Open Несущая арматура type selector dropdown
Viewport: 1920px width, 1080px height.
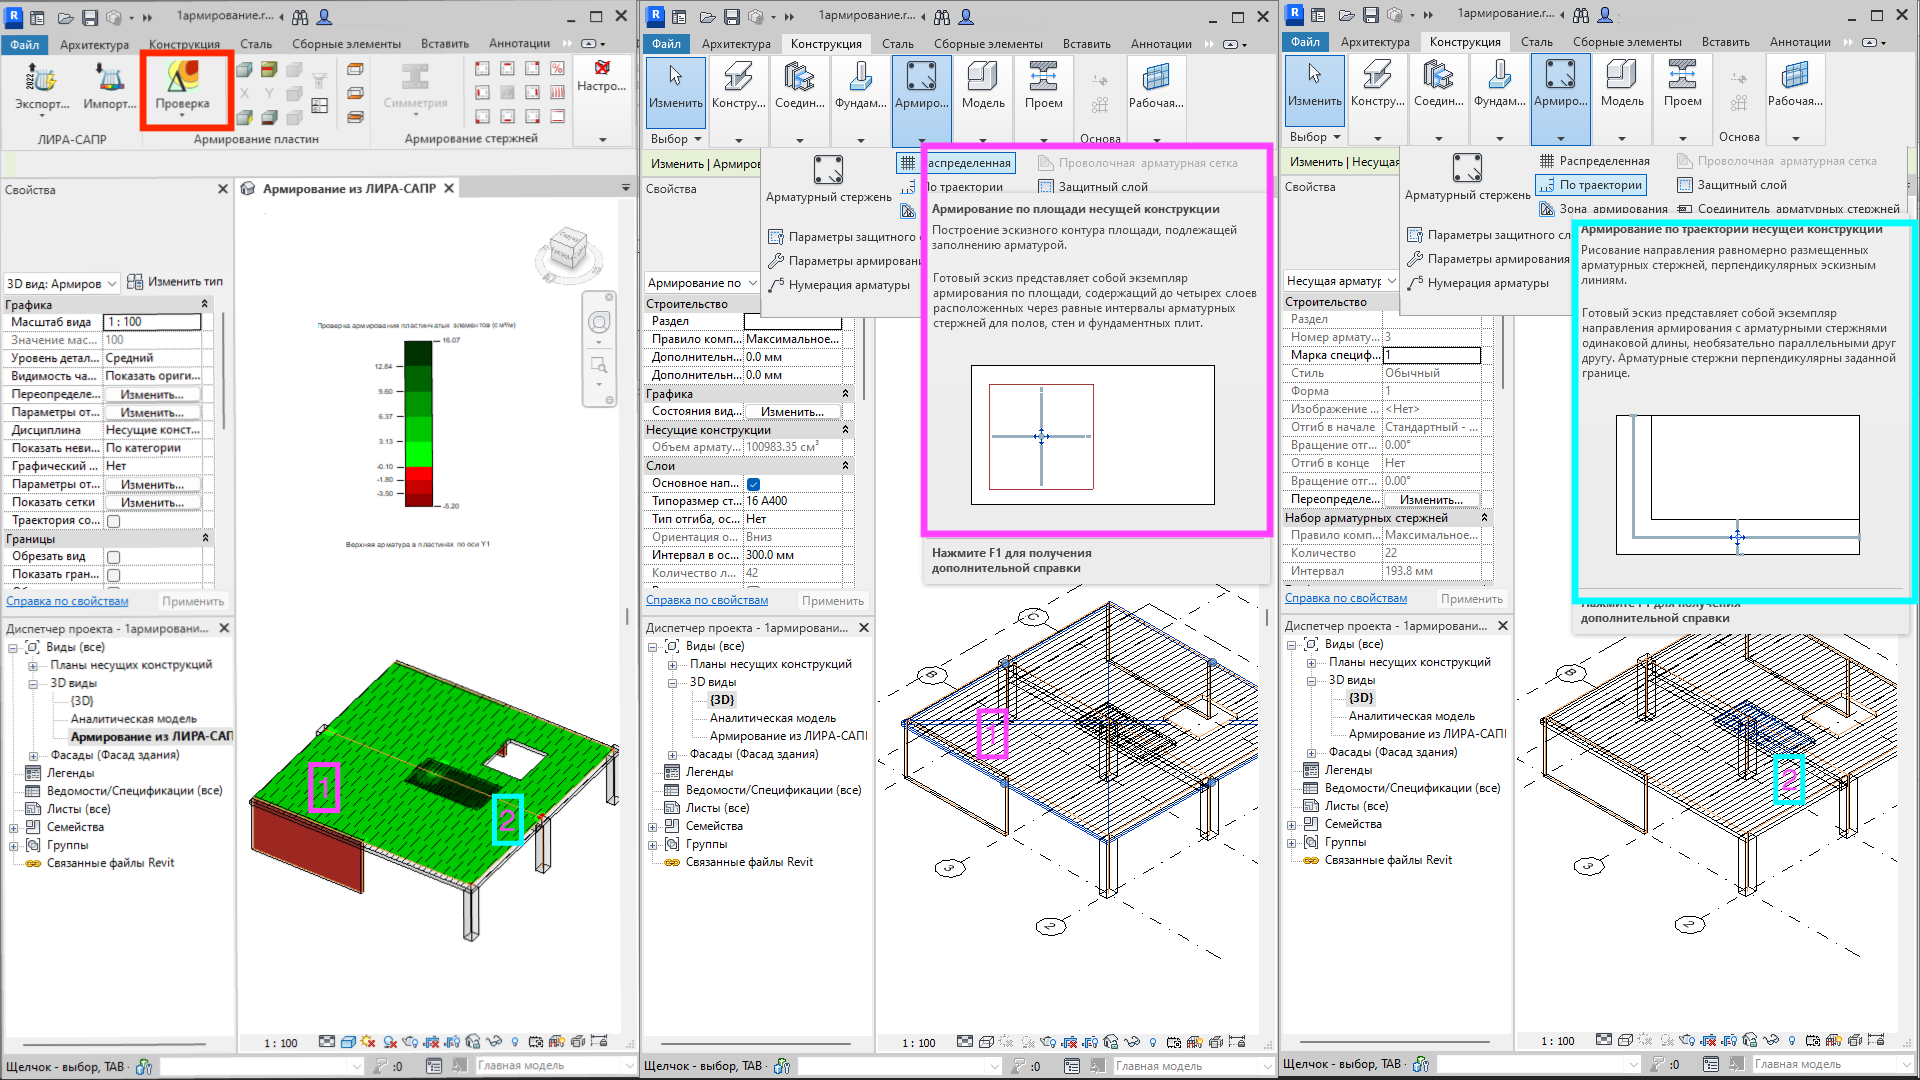1390,281
